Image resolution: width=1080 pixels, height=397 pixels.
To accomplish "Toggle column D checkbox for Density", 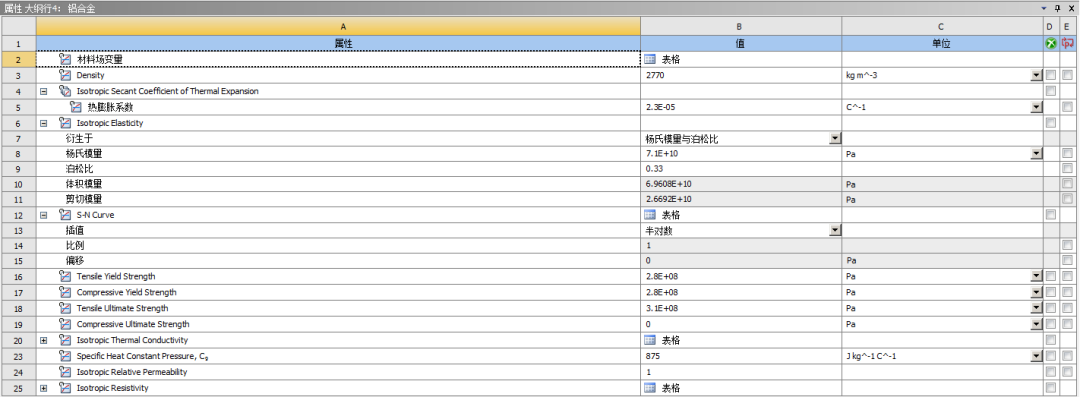I will 1050,75.
